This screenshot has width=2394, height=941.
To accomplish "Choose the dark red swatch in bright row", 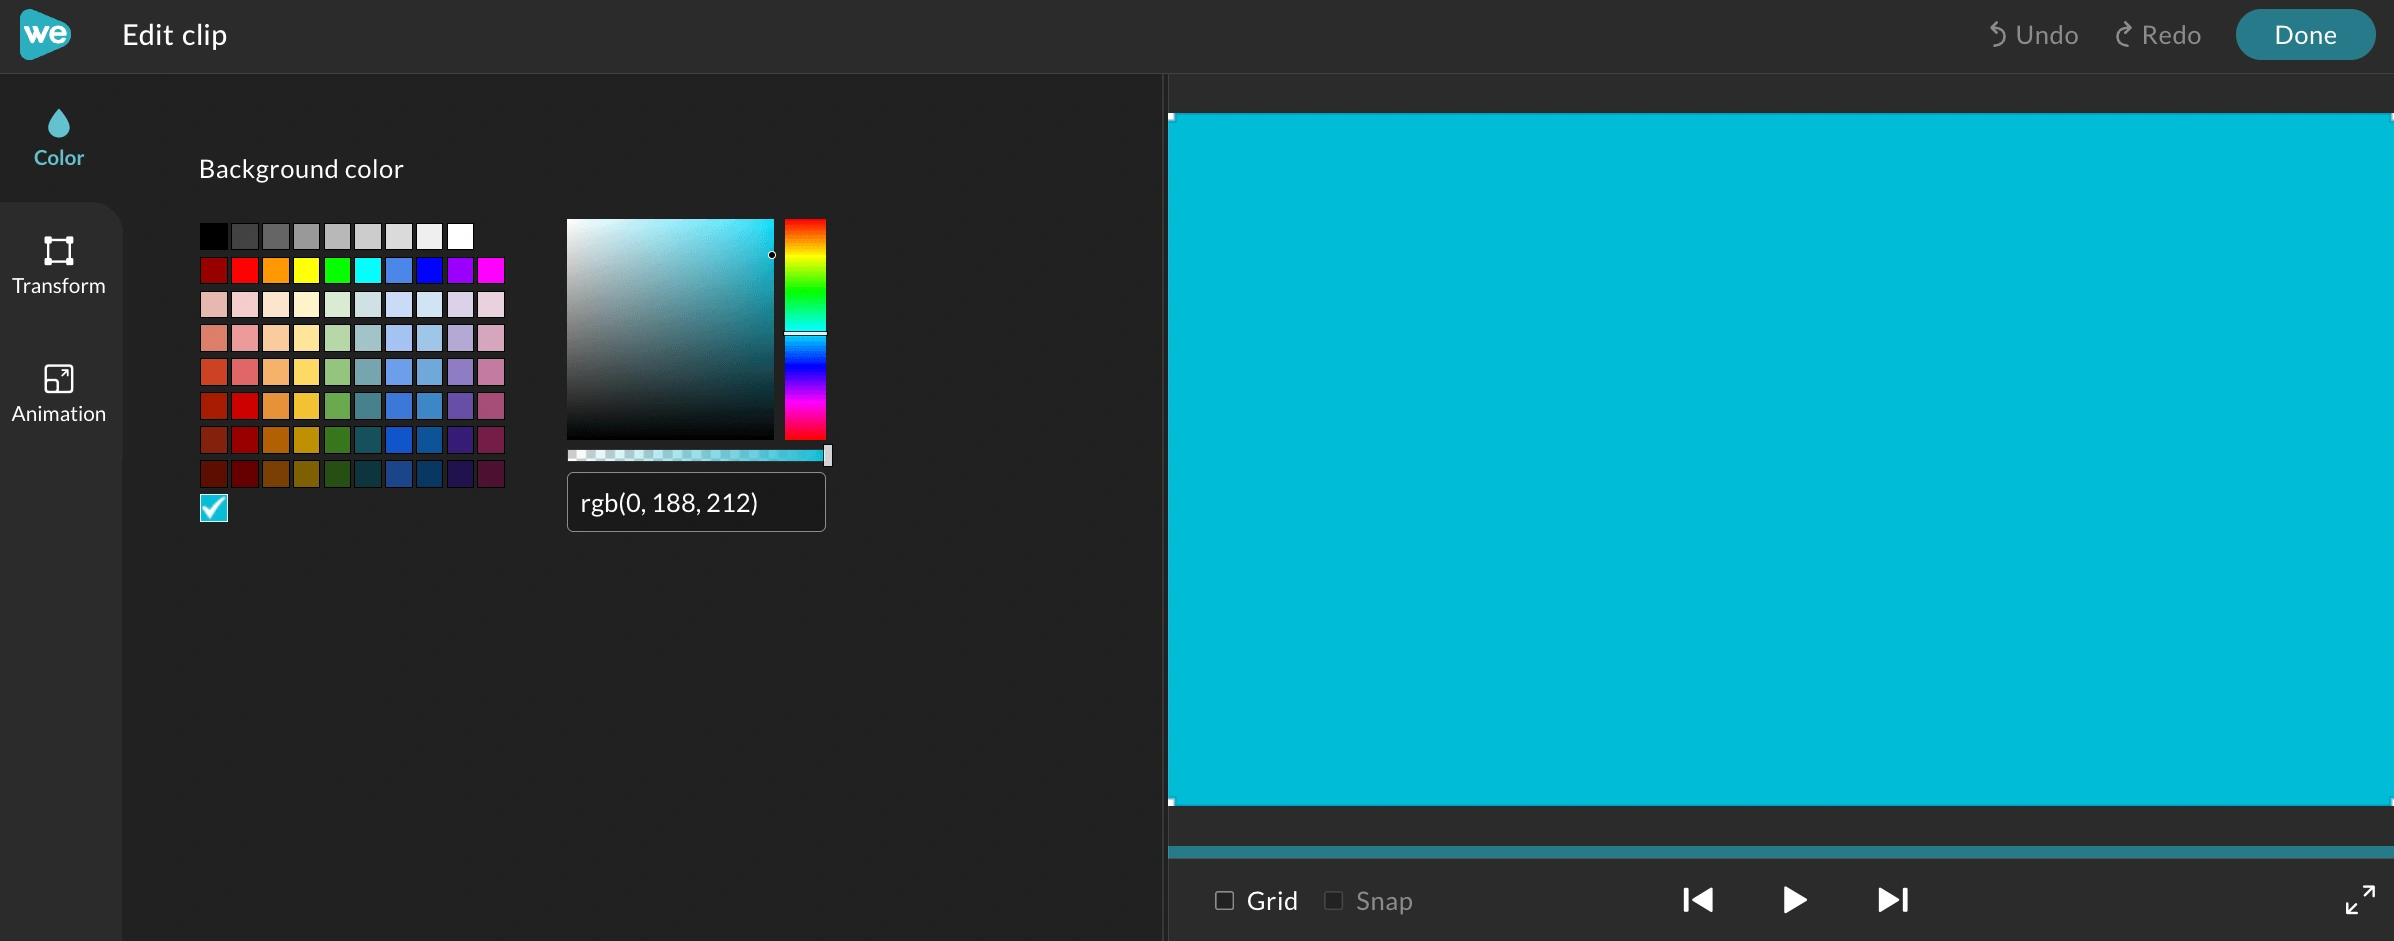I will (213, 270).
